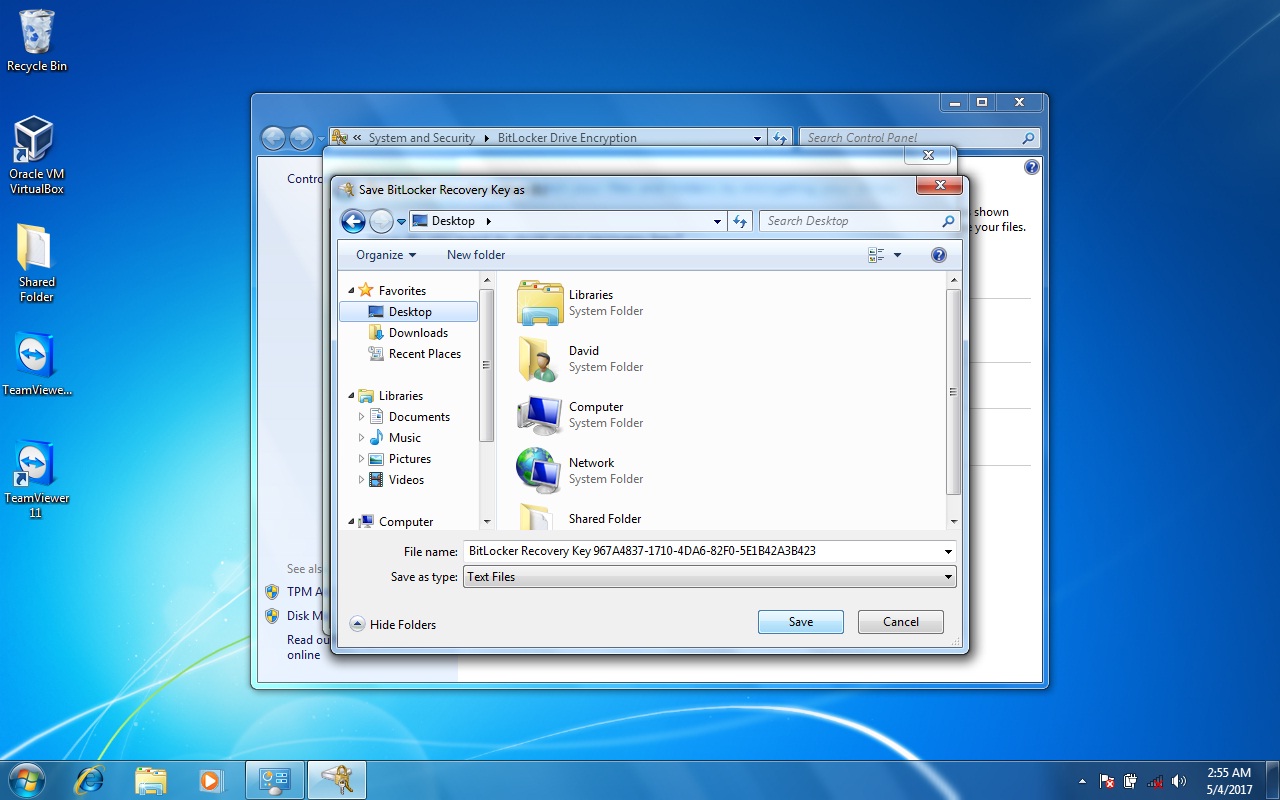Screen dimensions: 1280x800
Task: Click the Search Desktop box
Action: pyautogui.click(x=859, y=221)
